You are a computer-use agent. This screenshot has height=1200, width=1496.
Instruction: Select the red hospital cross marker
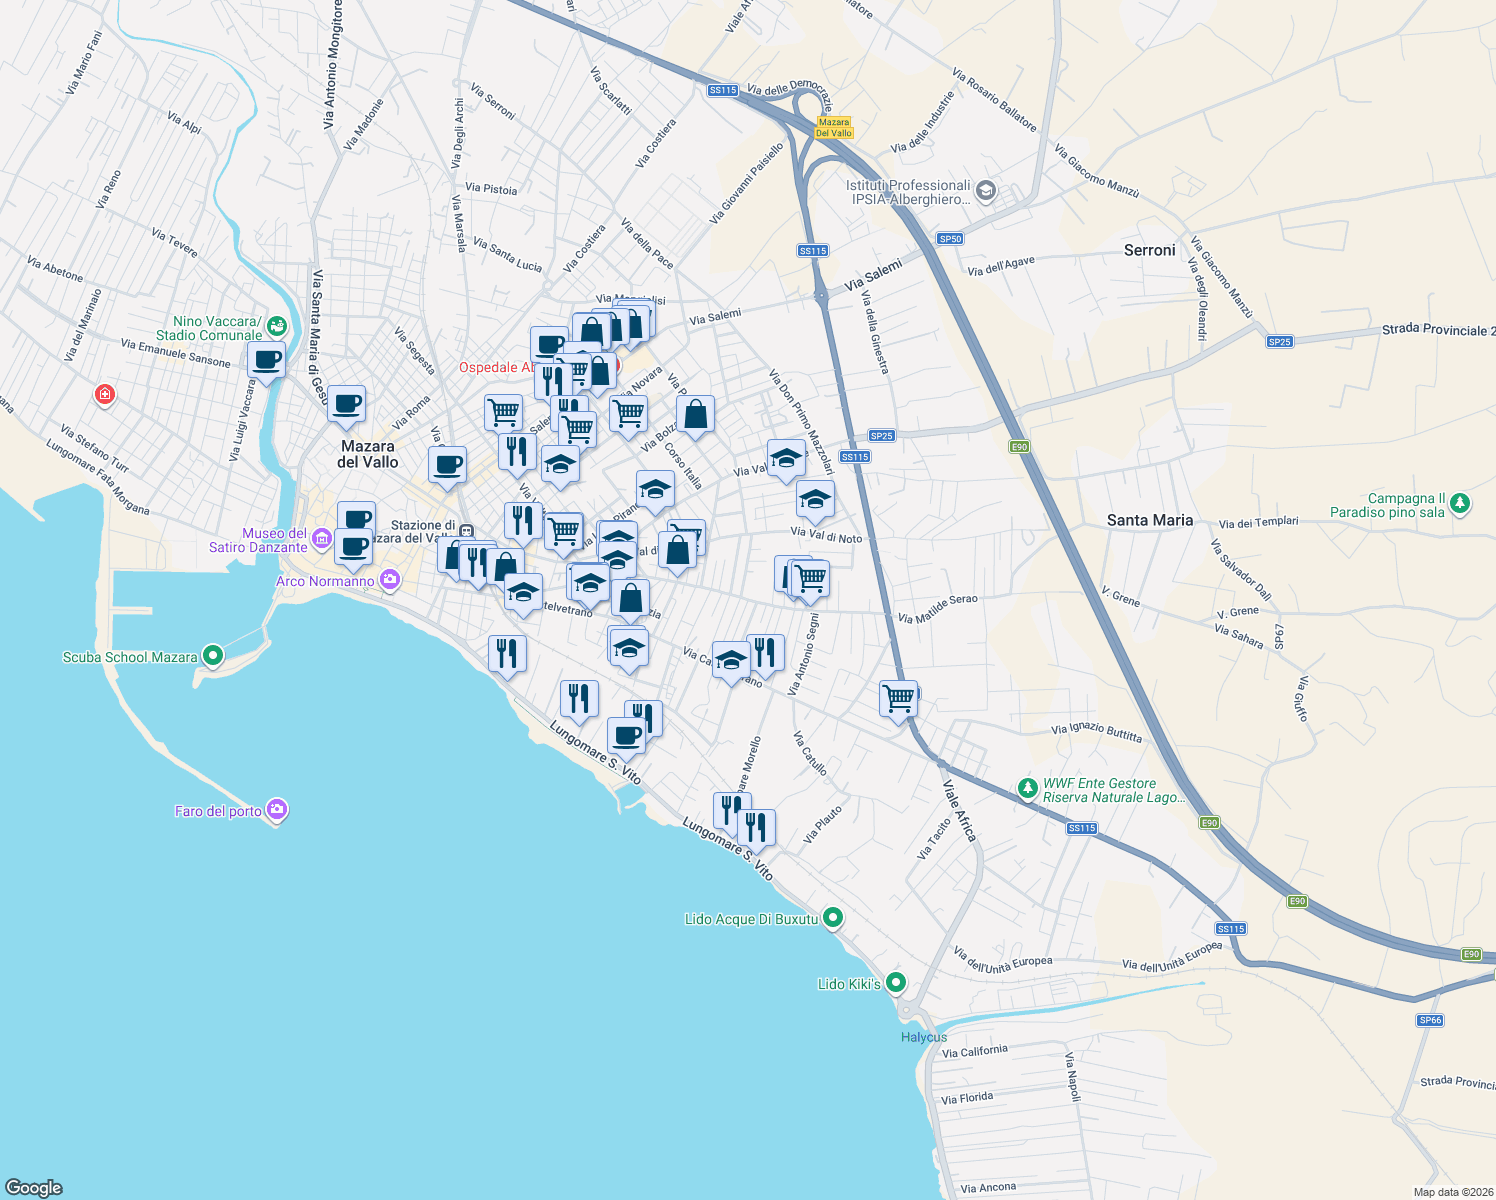click(104, 395)
